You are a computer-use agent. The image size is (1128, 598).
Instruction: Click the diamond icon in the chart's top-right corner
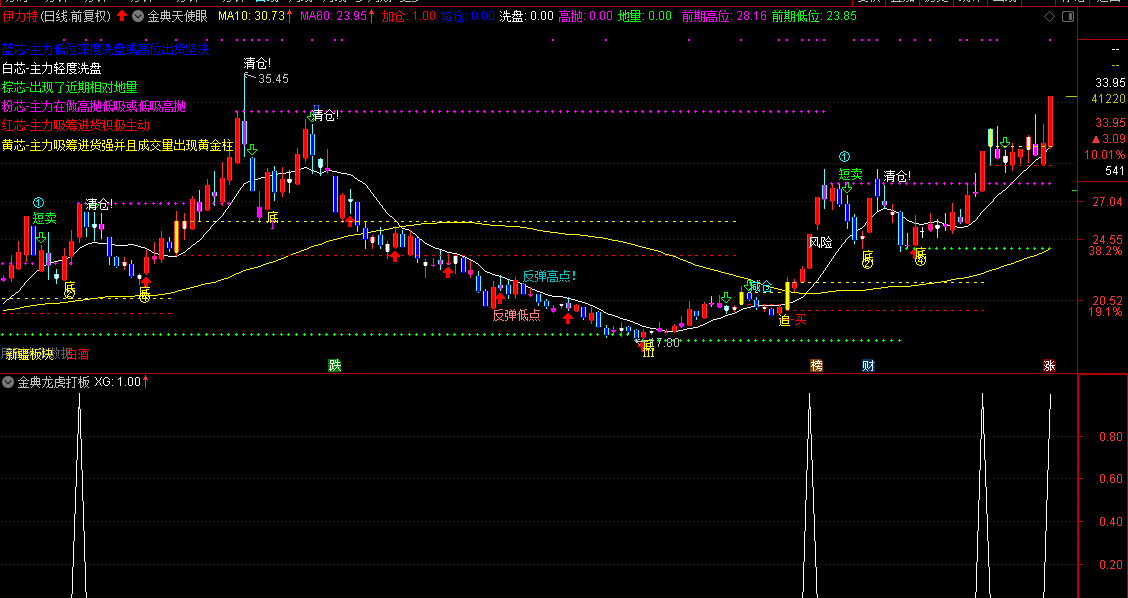[1050, 17]
